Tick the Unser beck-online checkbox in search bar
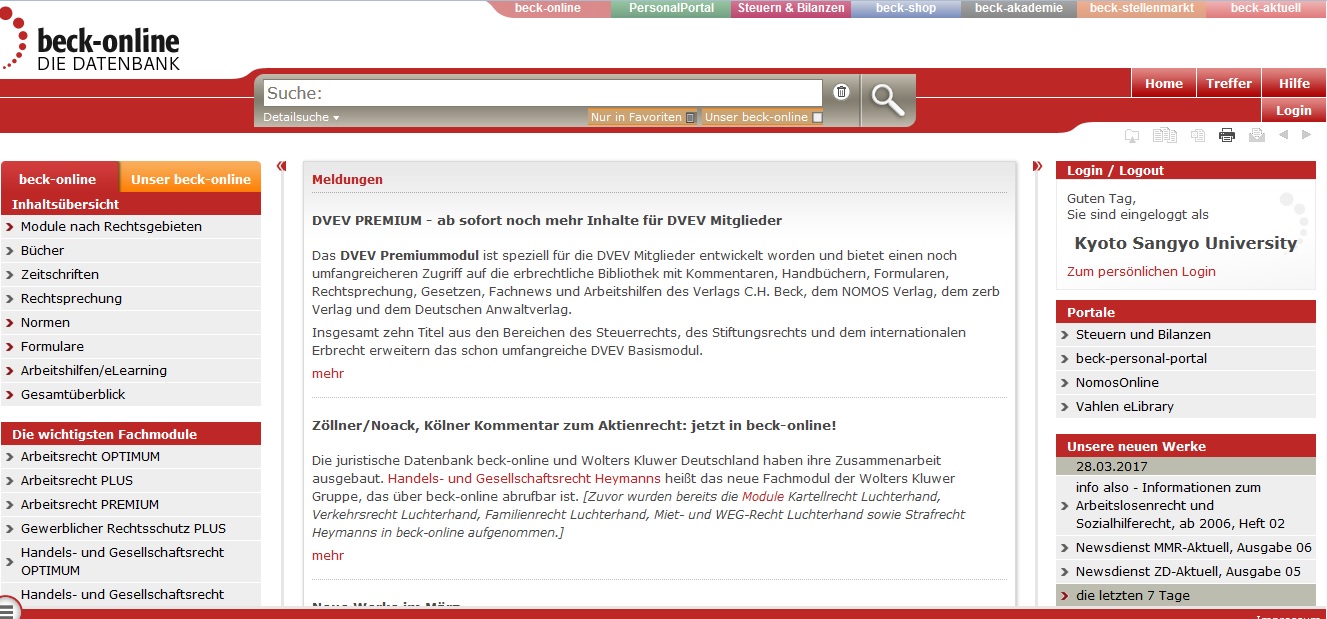Screen dimensions: 1327x619 tap(817, 118)
